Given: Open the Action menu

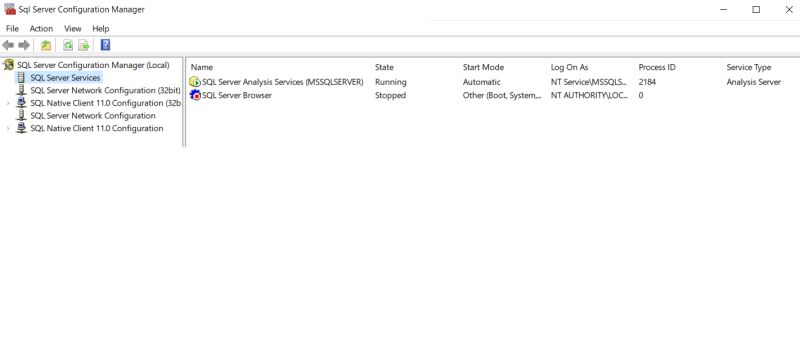Looking at the screenshot, I should (x=41, y=29).
